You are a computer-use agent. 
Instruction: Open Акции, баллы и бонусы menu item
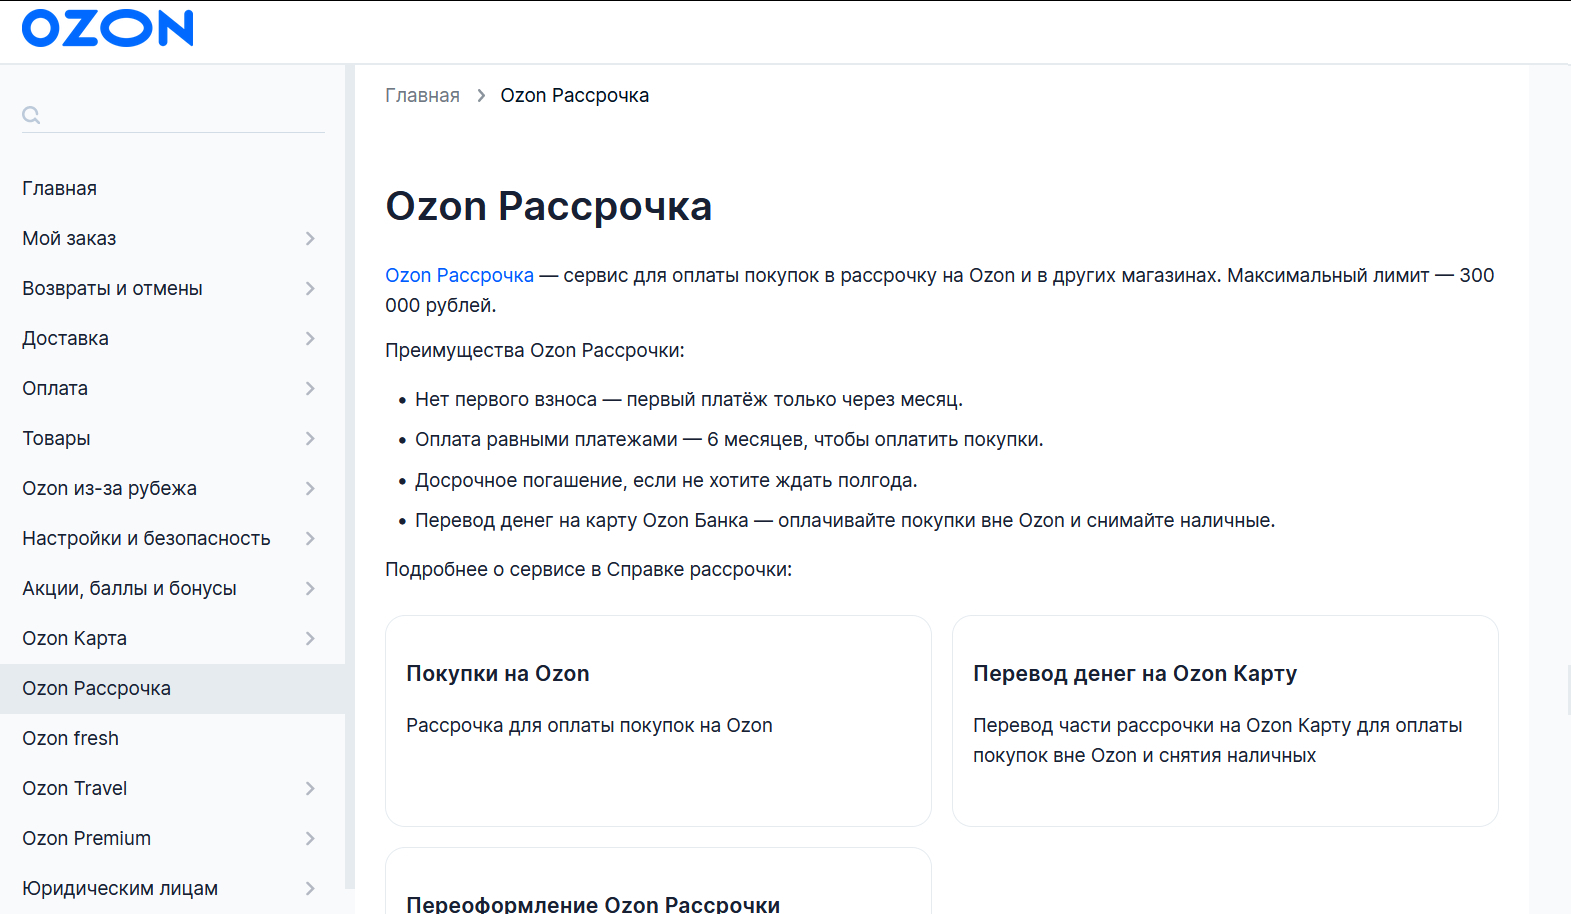(x=130, y=589)
